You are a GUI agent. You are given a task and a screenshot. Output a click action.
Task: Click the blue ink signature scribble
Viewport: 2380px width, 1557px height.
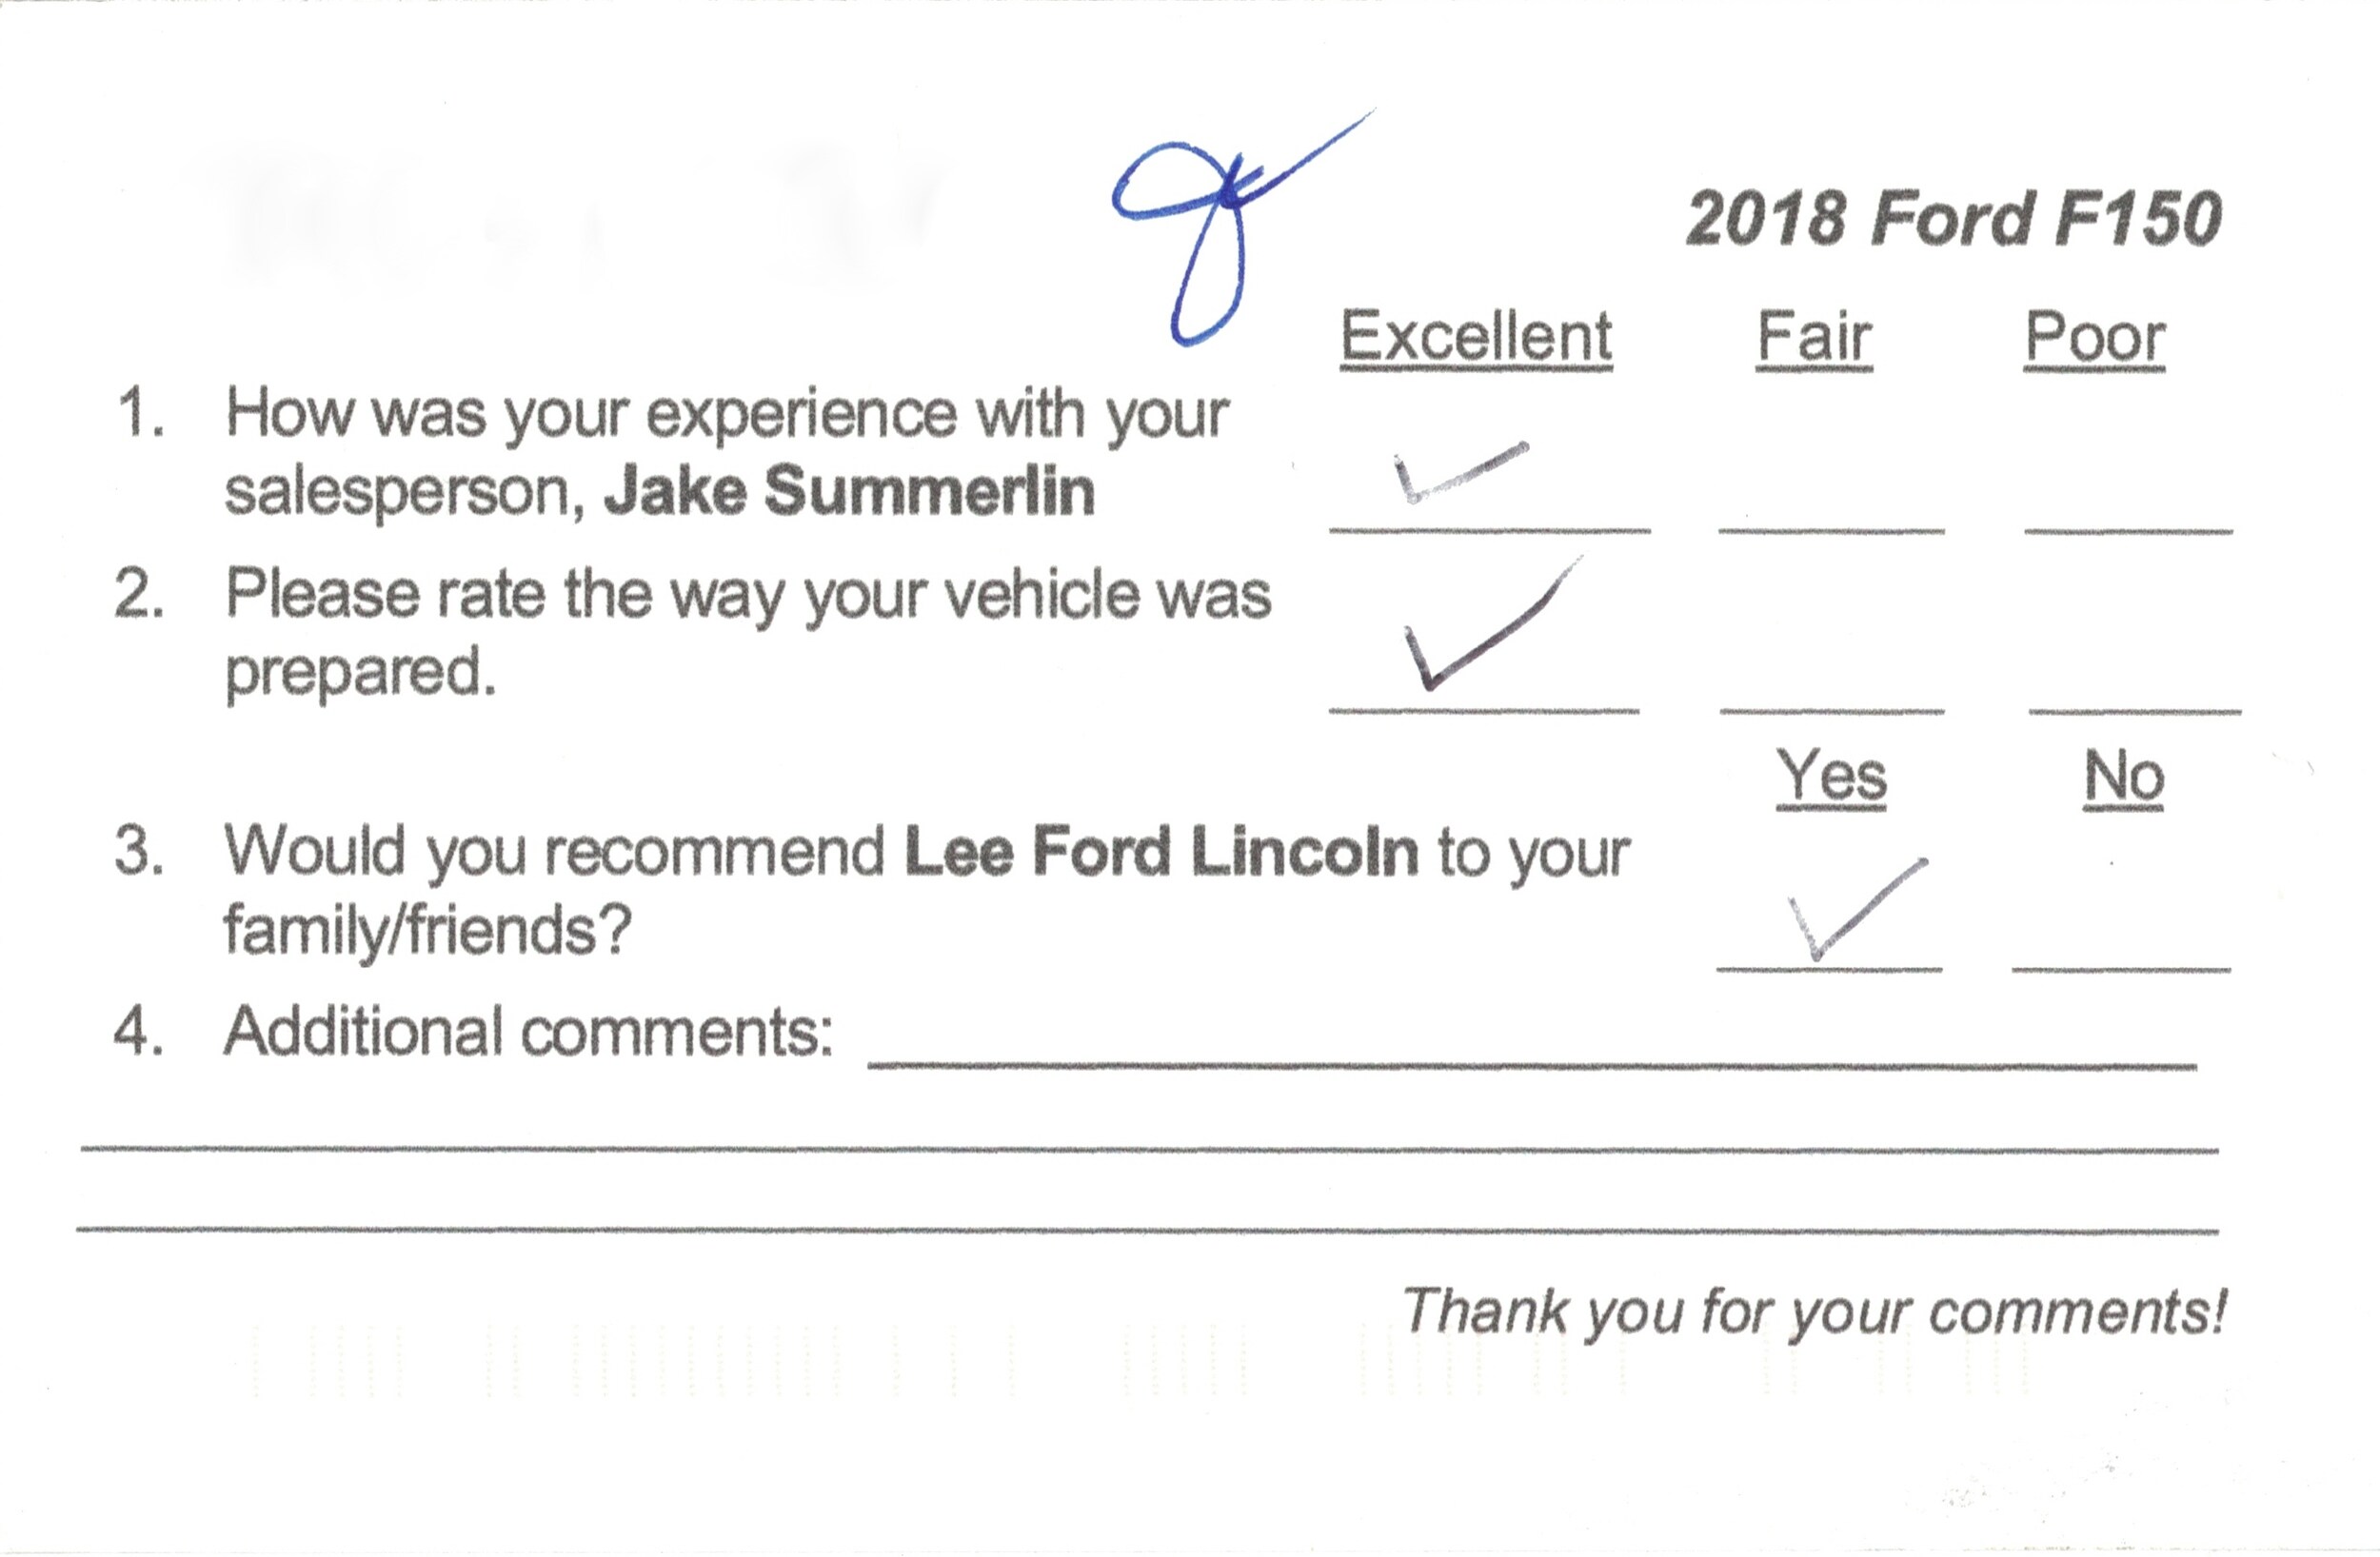1242,228
